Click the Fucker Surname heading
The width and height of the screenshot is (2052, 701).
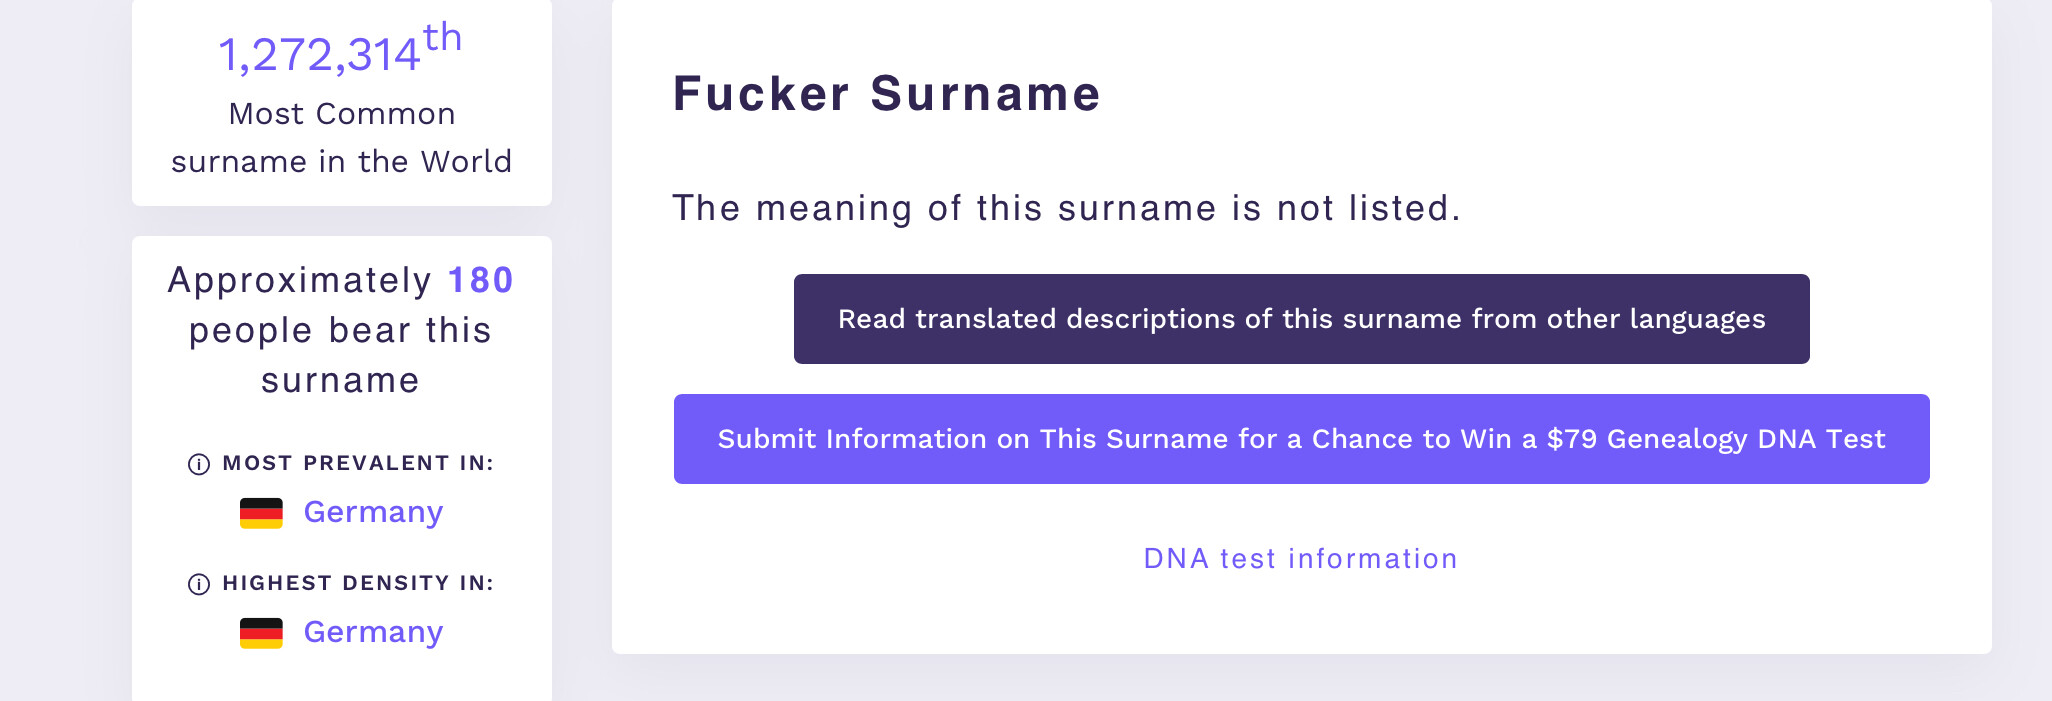[x=886, y=93]
